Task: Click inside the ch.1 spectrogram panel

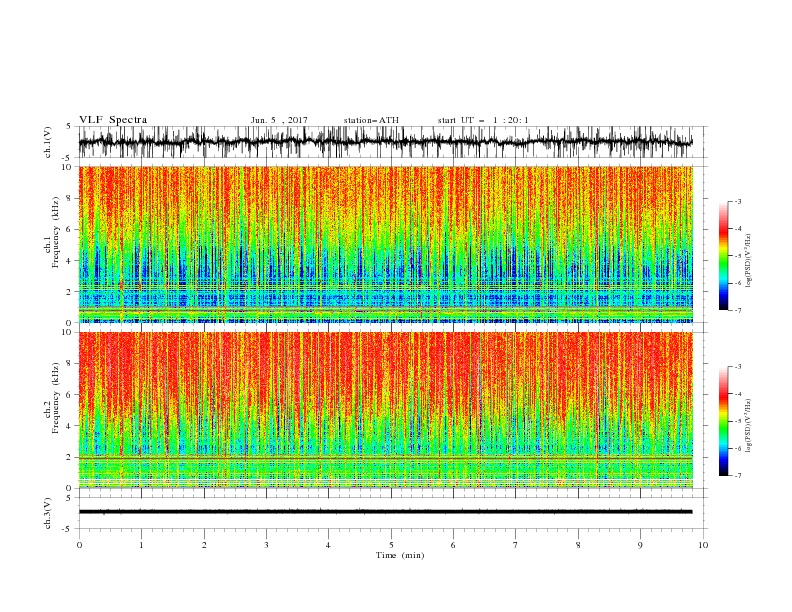Action: click(x=386, y=244)
